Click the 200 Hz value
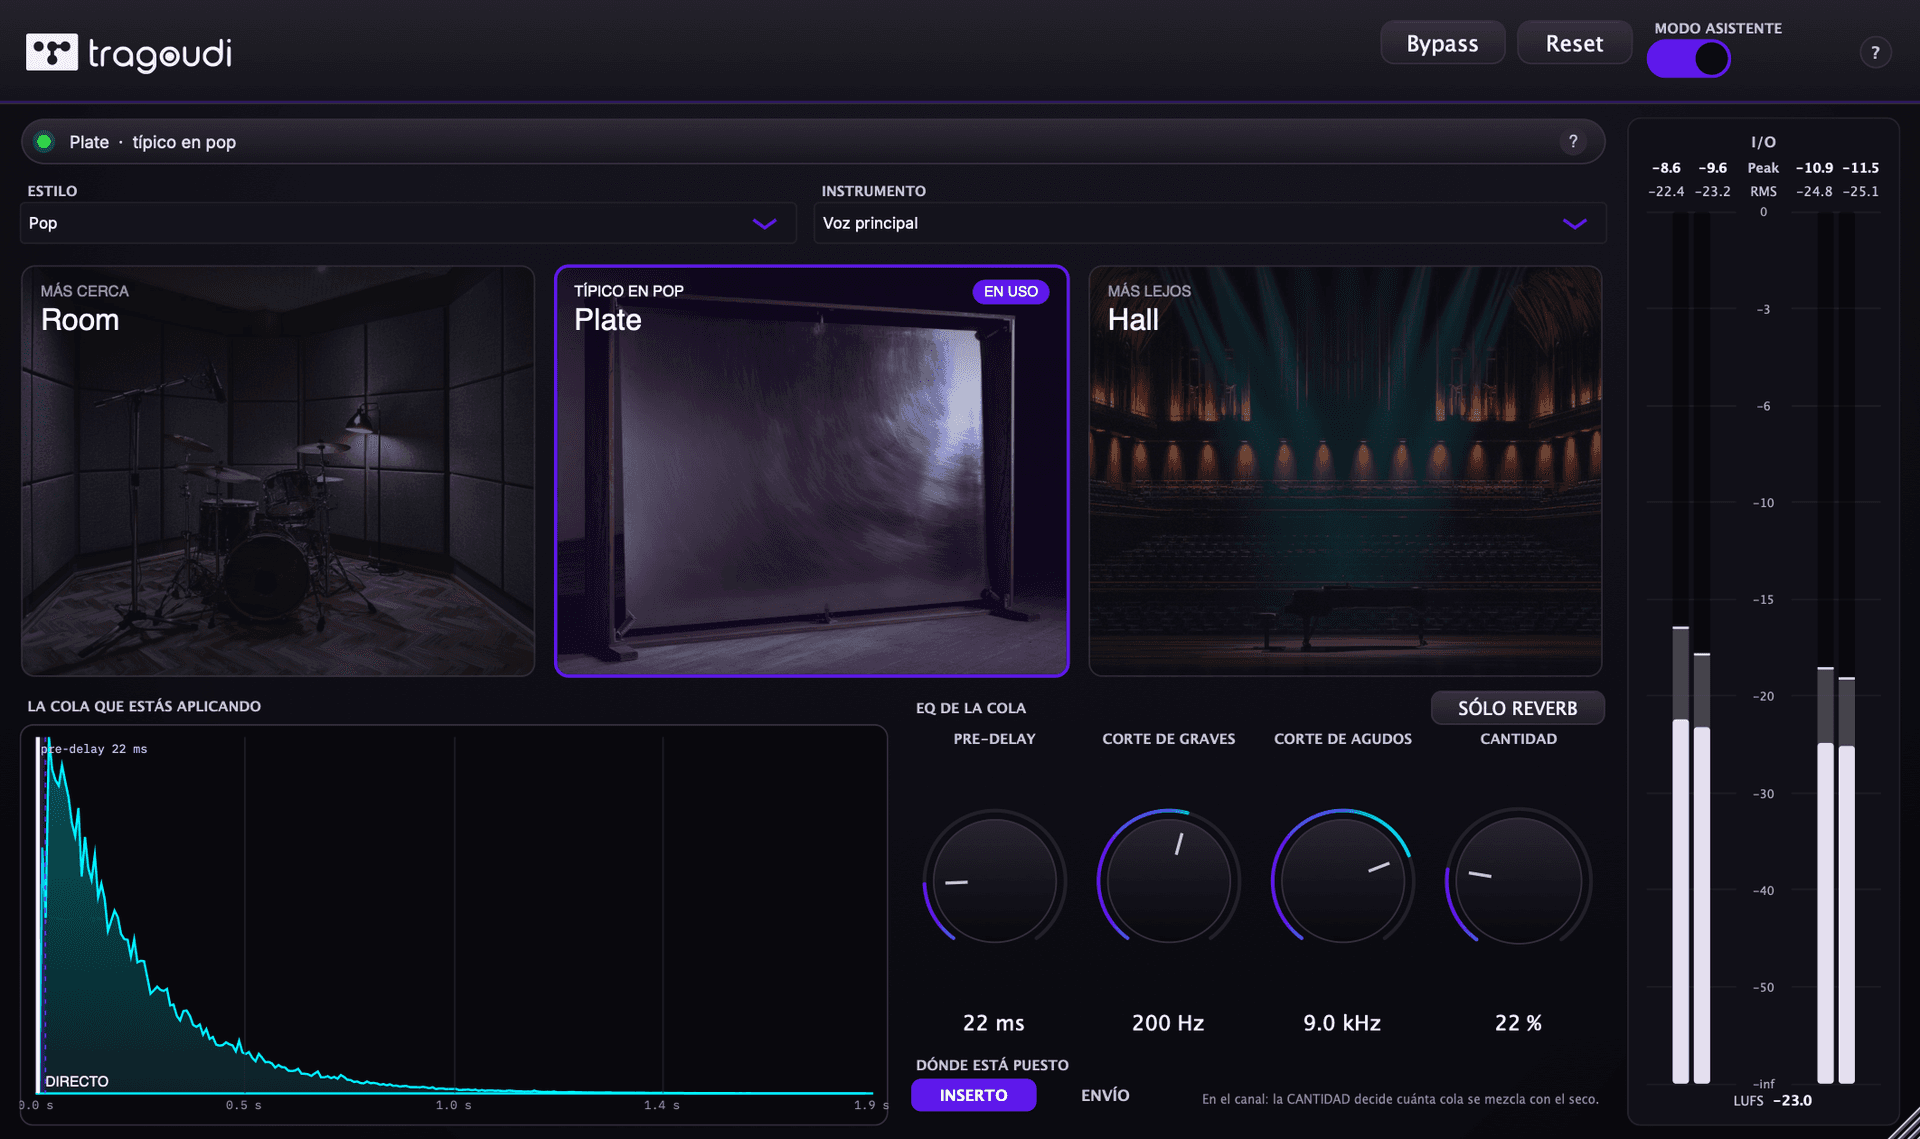1920x1139 pixels. point(1168,1023)
